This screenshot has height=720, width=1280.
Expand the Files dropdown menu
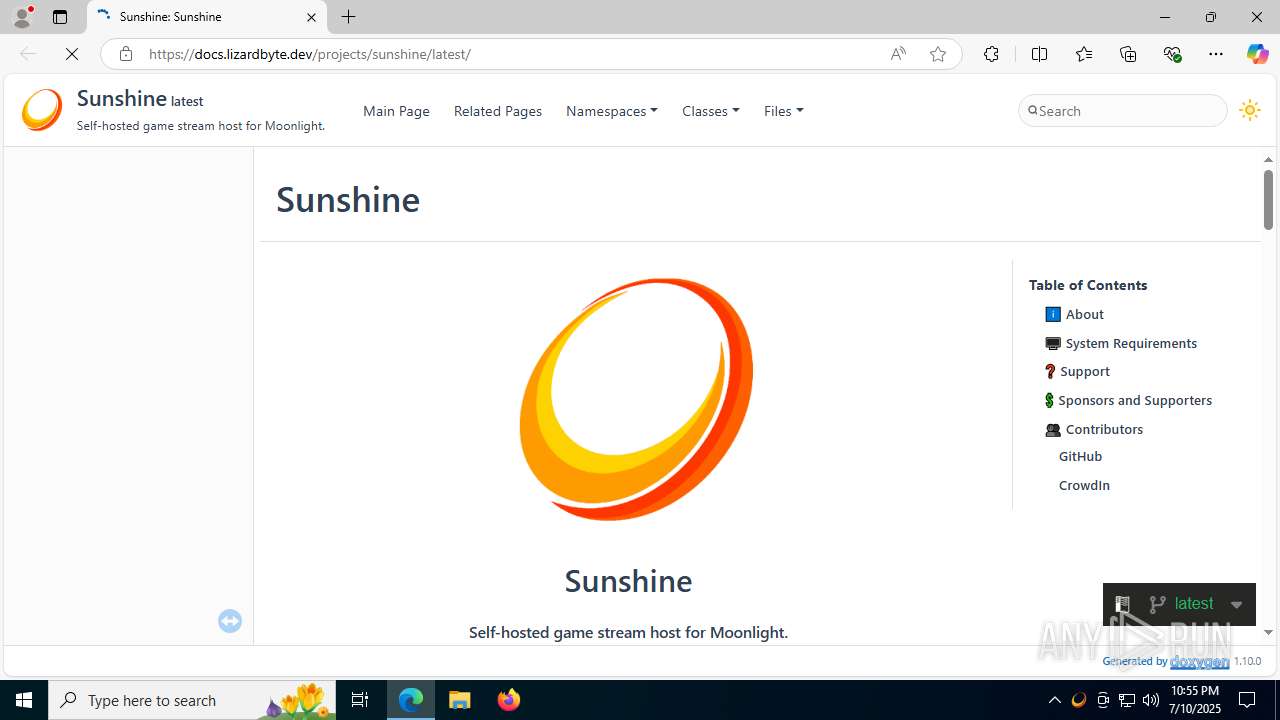784,111
